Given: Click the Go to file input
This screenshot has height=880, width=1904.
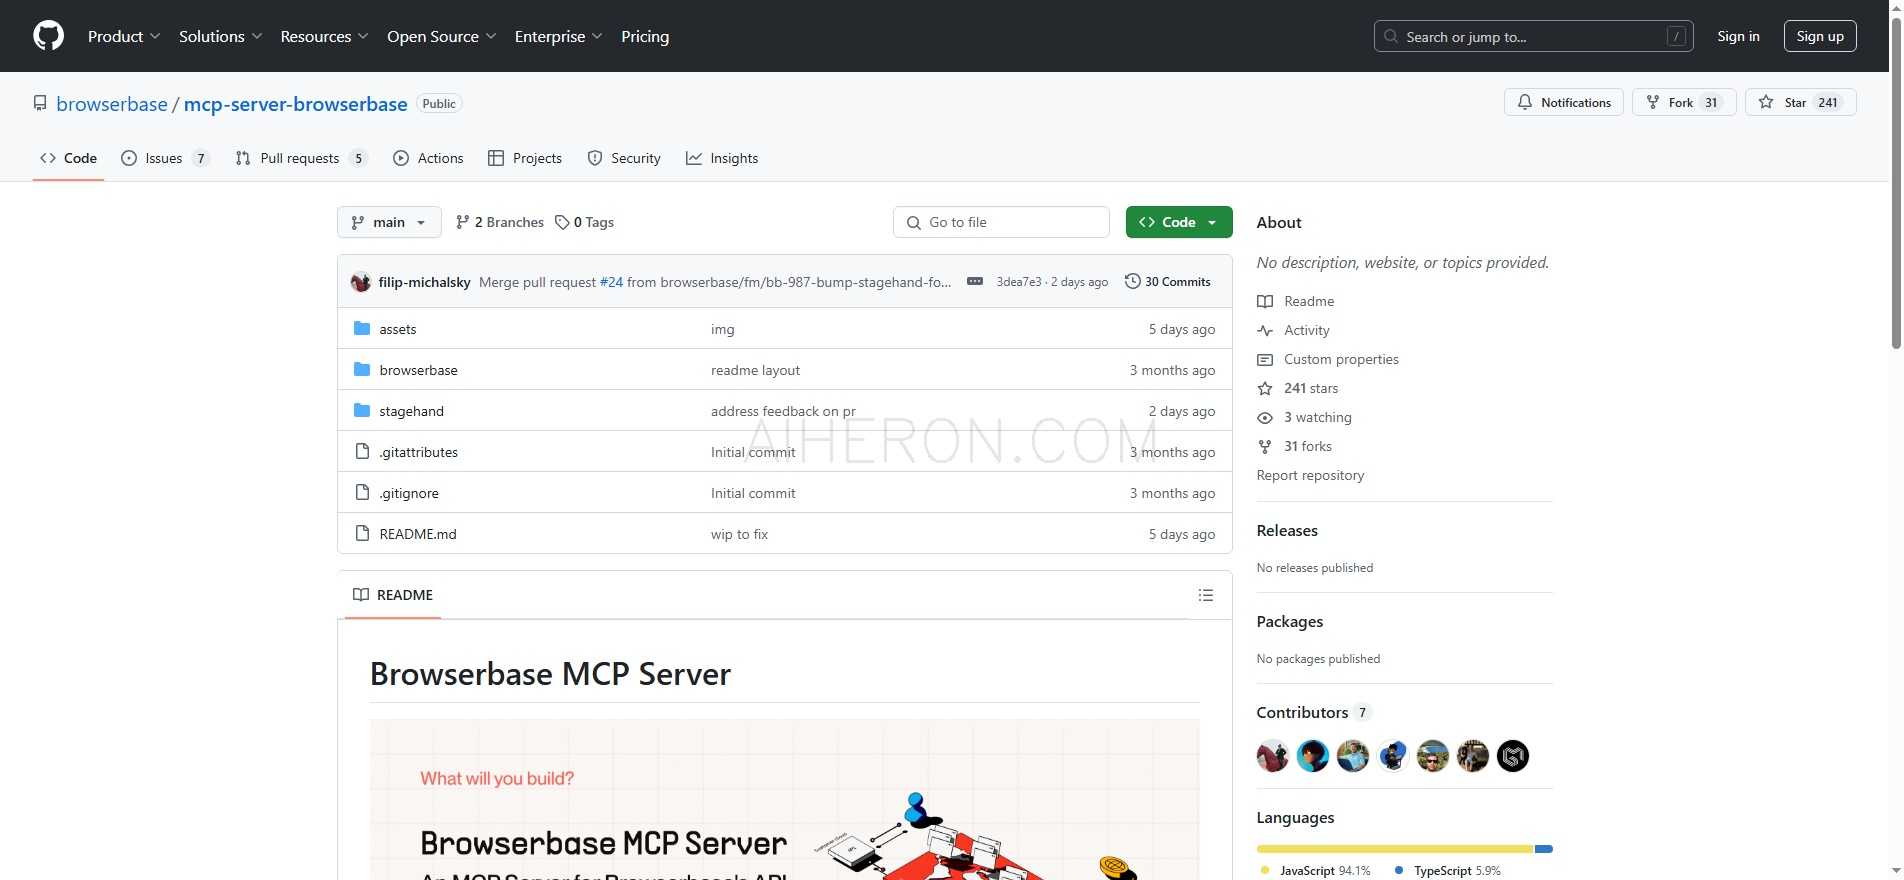Looking at the screenshot, I should (1001, 222).
